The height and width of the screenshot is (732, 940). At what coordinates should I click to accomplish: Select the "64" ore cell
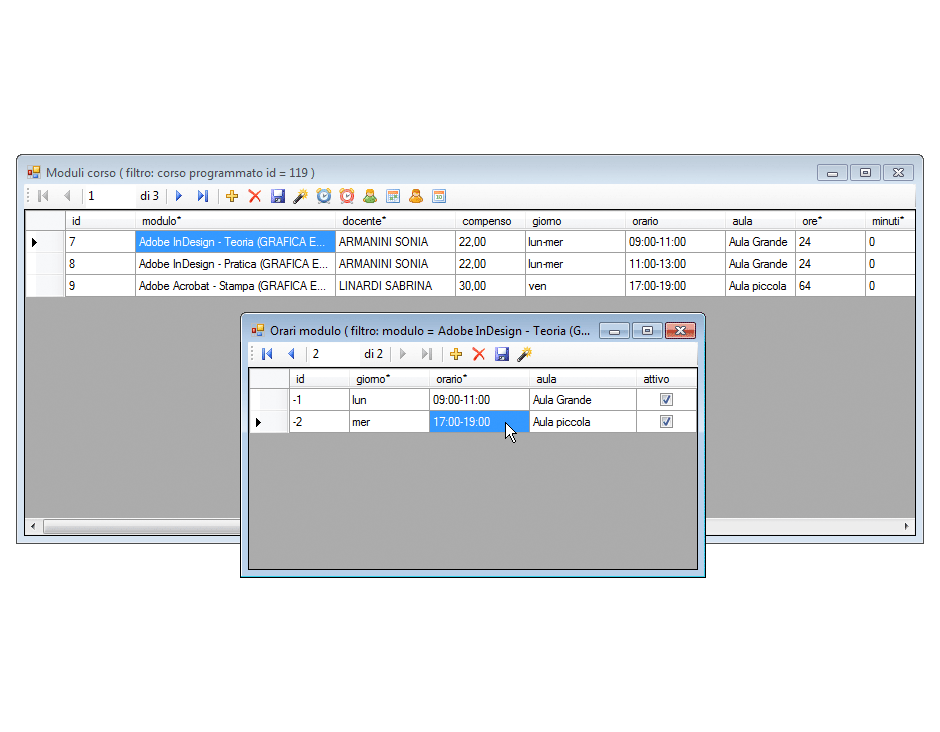[x=830, y=286]
